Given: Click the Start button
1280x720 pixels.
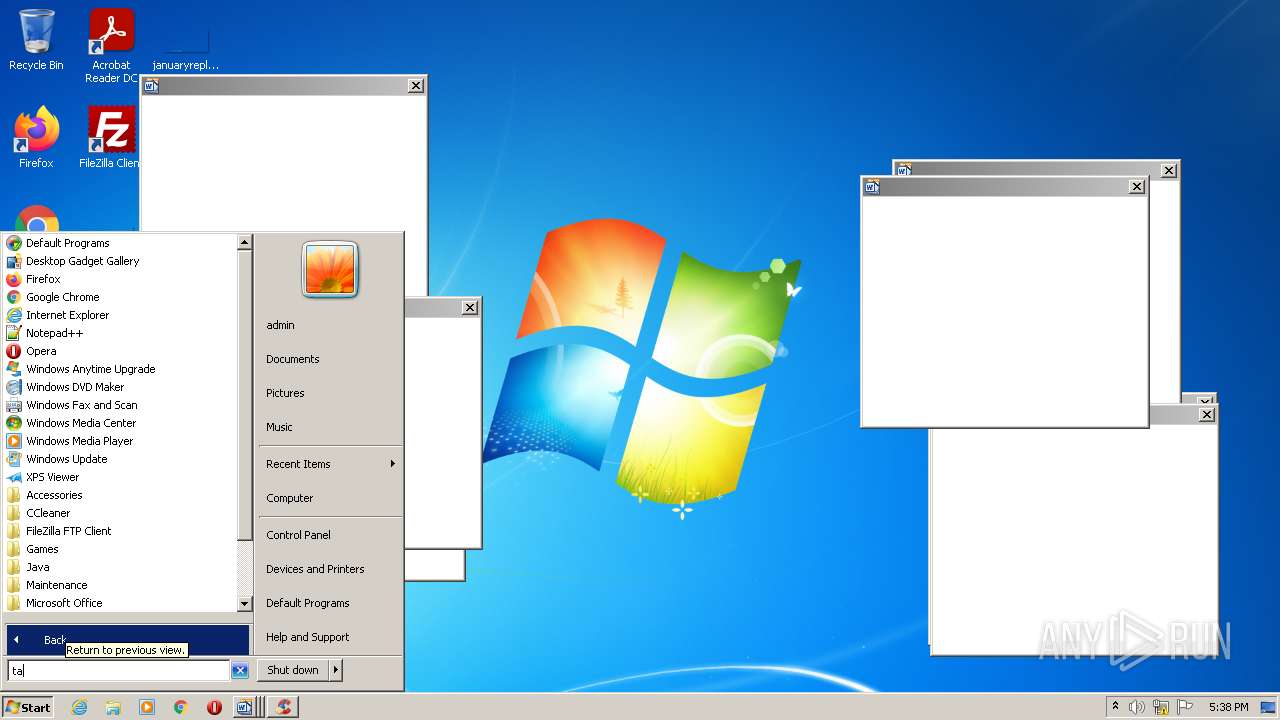Looking at the screenshot, I should tap(28, 707).
